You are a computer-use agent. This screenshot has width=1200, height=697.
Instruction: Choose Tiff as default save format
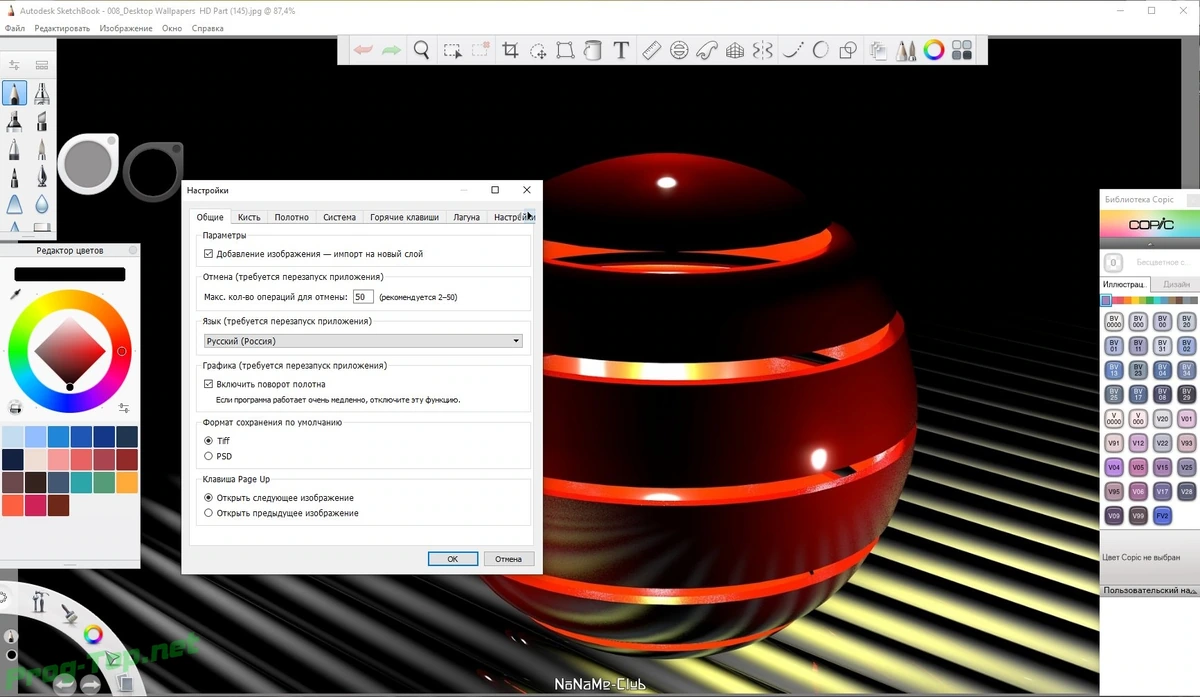(x=208, y=440)
